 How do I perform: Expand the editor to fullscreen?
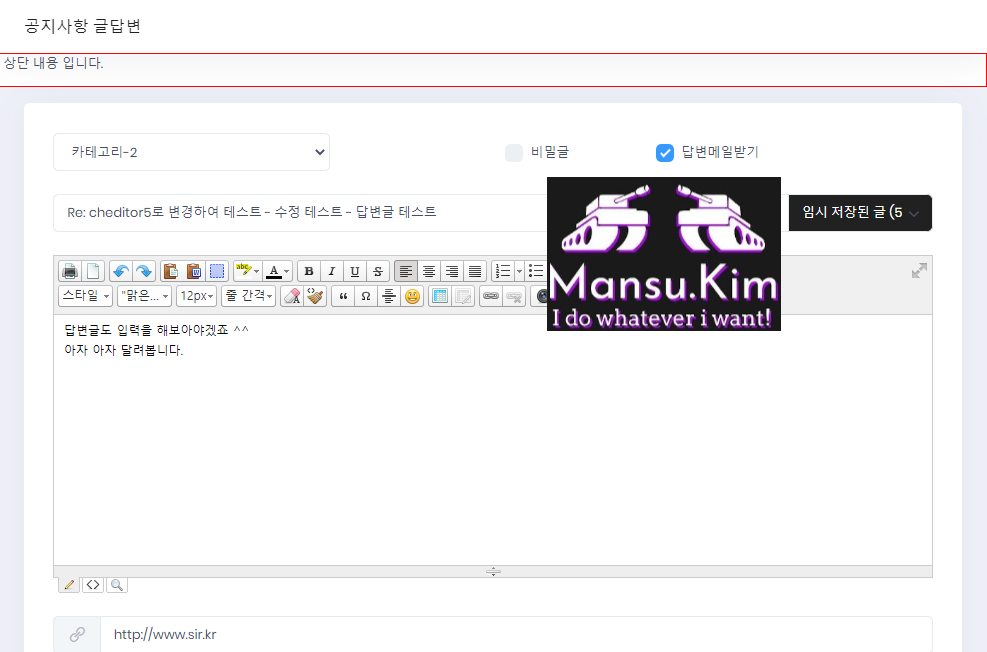pyautogui.click(x=919, y=271)
